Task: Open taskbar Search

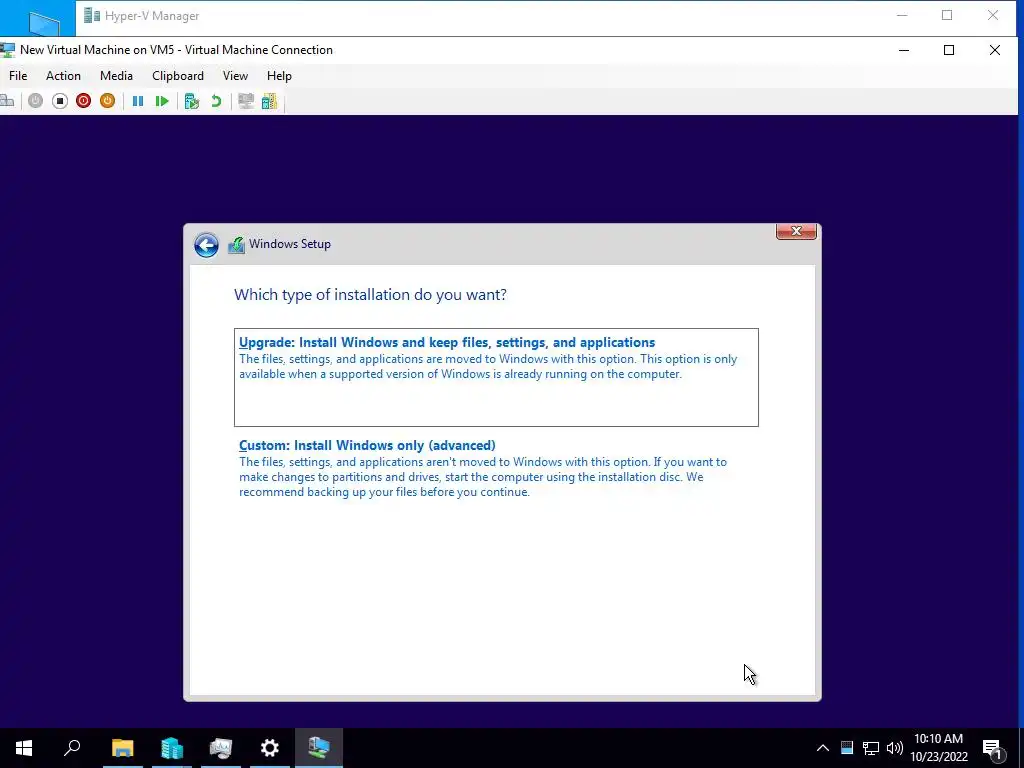Action: click(72, 748)
